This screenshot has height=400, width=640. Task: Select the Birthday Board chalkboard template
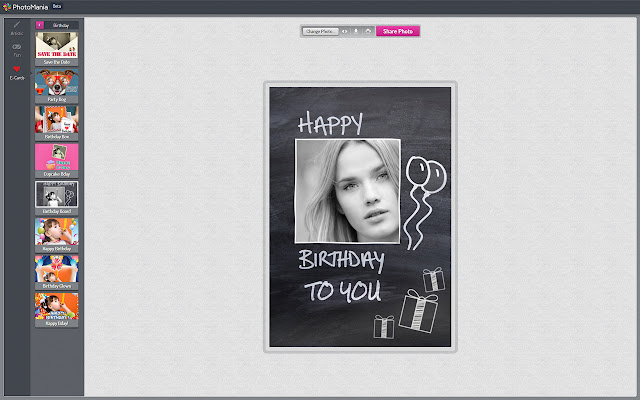click(x=57, y=196)
